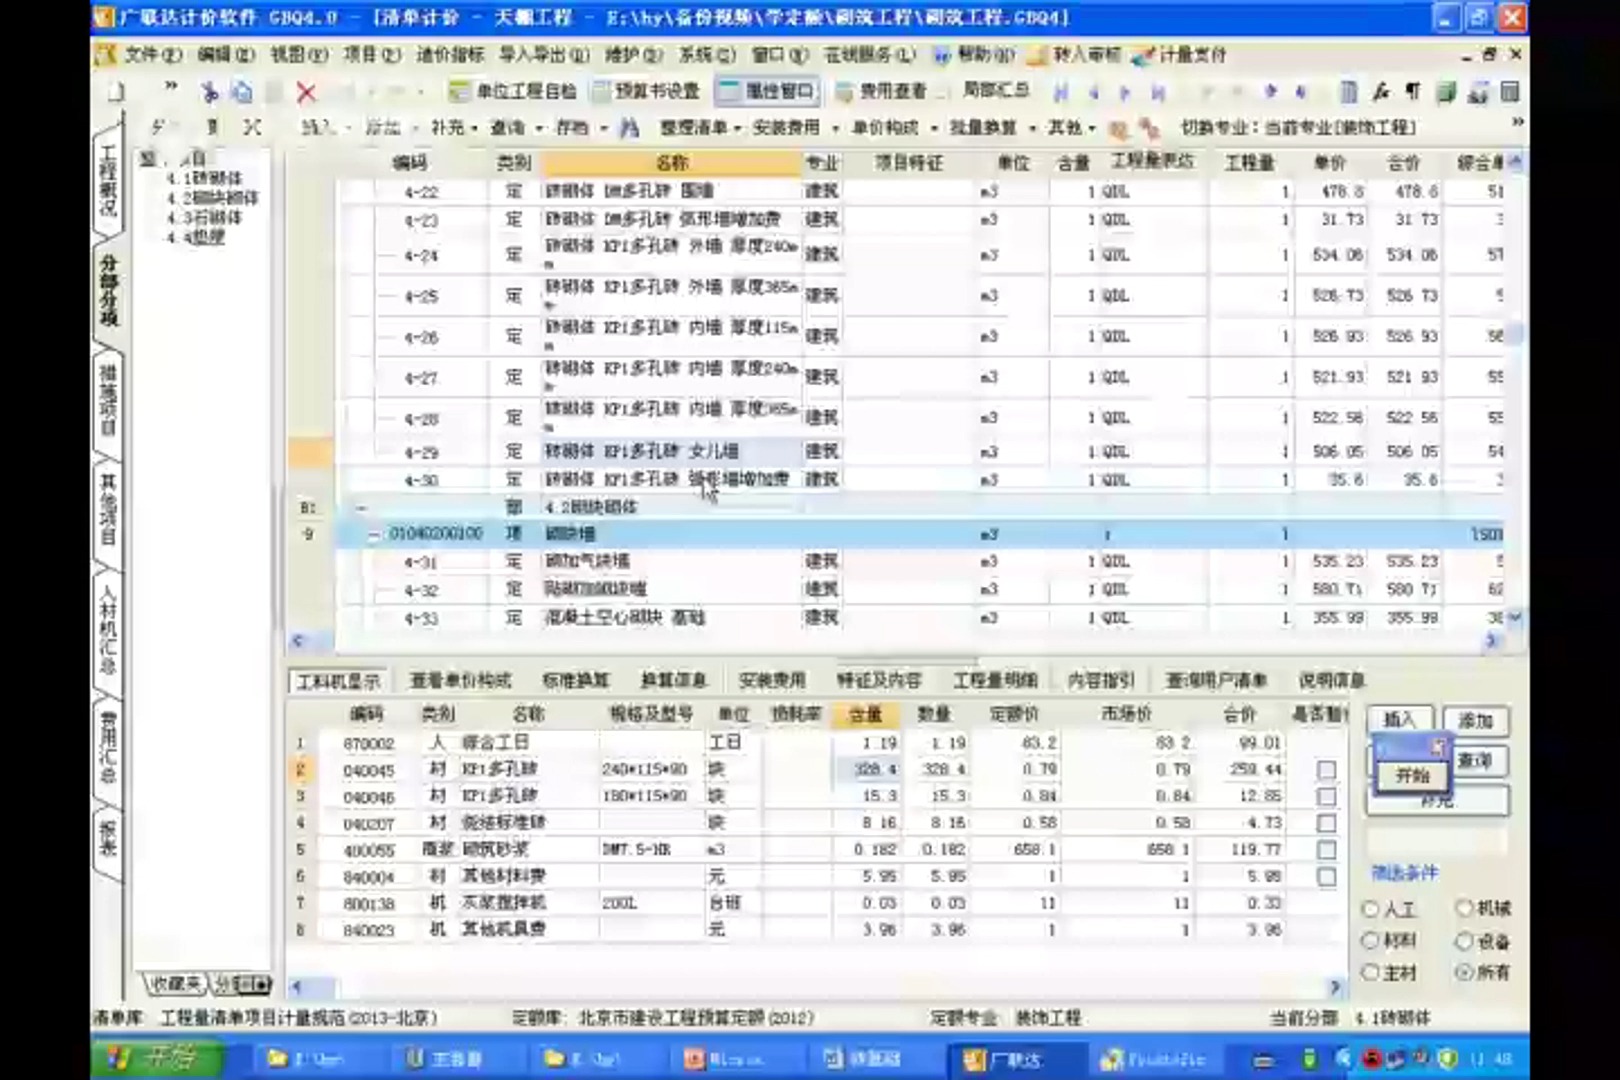The width and height of the screenshot is (1620, 1080).
Task: Click the last-record navigation arrow icon
Action: pyautogui.click(x=1158, y=93)
